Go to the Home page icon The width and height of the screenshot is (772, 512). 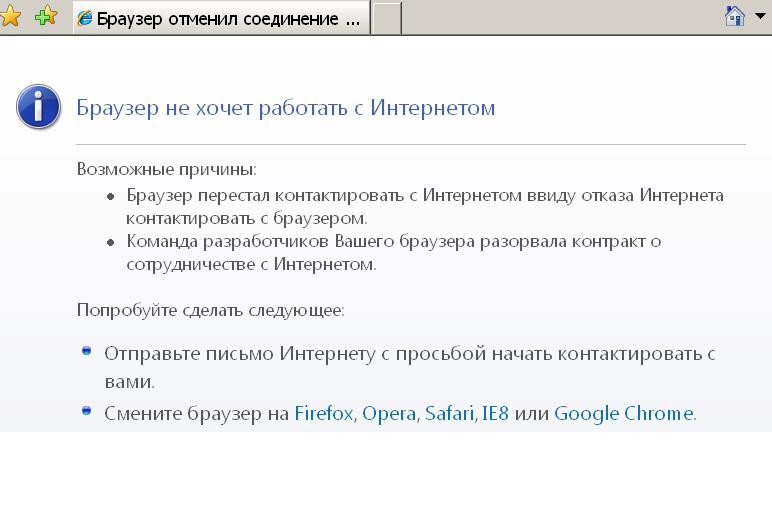[735, 16]
